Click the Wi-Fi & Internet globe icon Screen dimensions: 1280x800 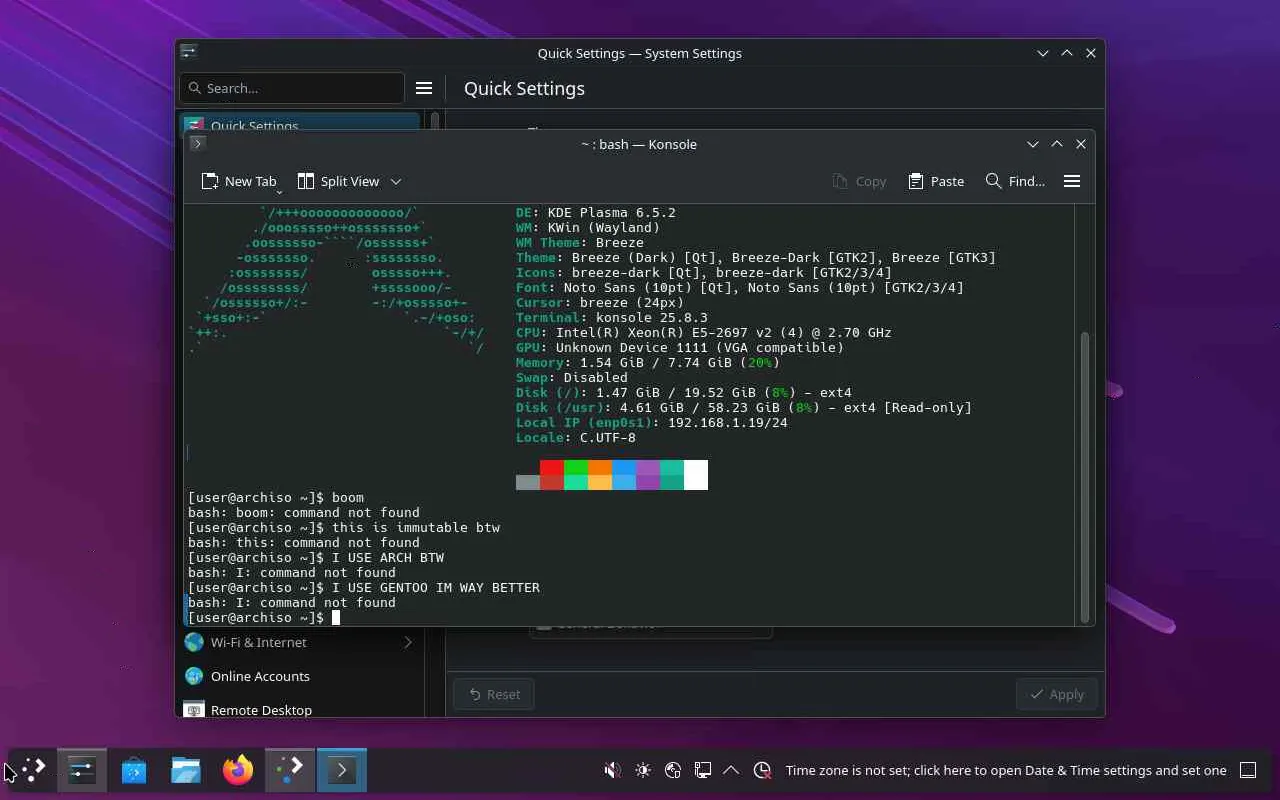[194, 642]
